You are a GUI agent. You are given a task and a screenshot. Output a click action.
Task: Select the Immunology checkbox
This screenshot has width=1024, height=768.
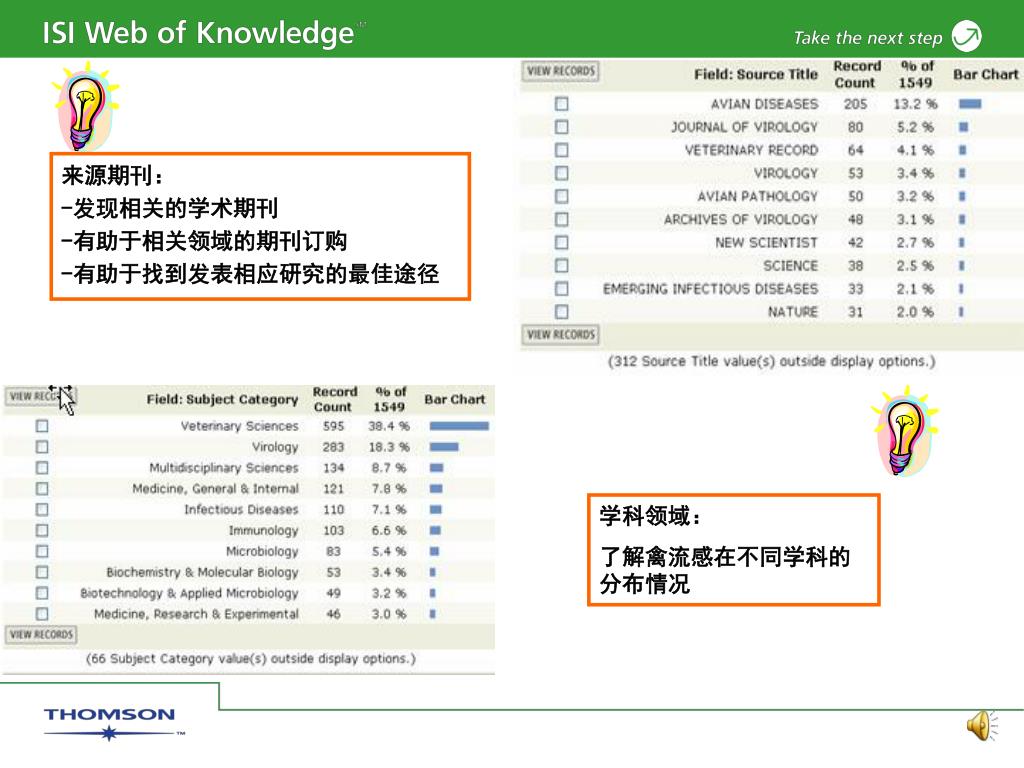pos(42,530)
